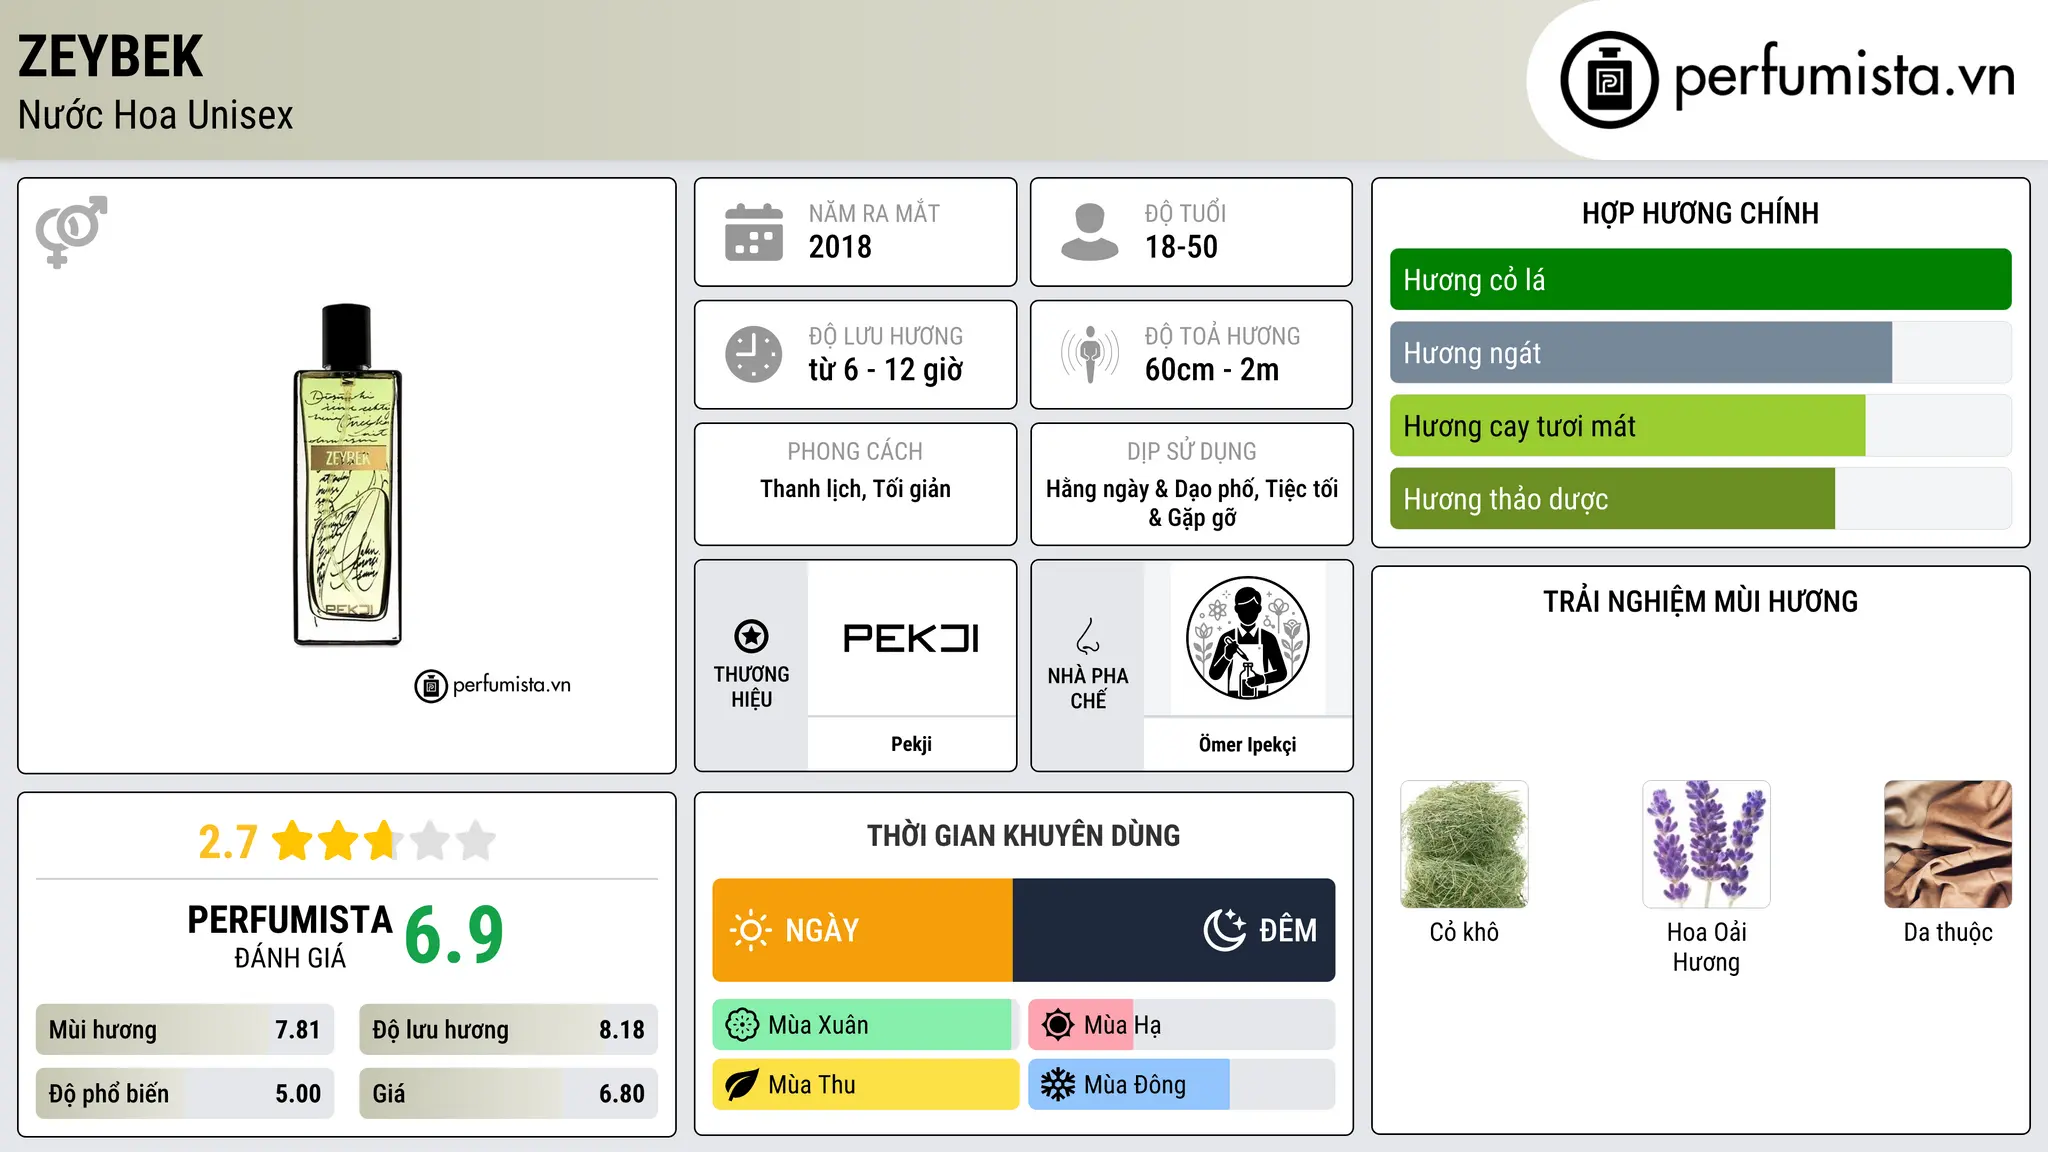Click the Hương ngát accord bar
The width and height of the screenshot is (2048, 1152).
tap(1700, 353)
